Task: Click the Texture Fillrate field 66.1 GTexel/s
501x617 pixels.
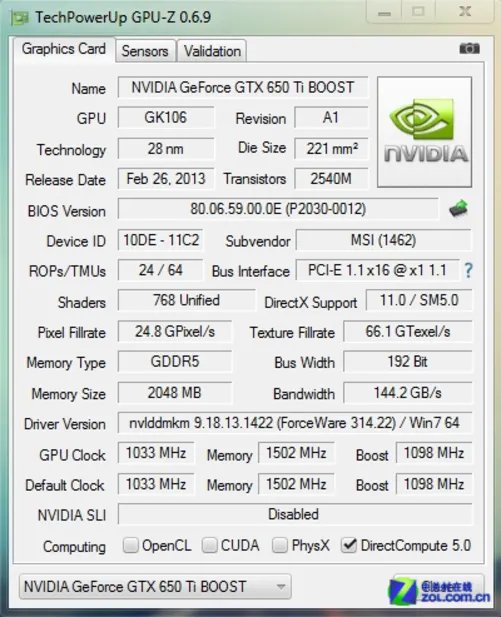Action: 407,332
